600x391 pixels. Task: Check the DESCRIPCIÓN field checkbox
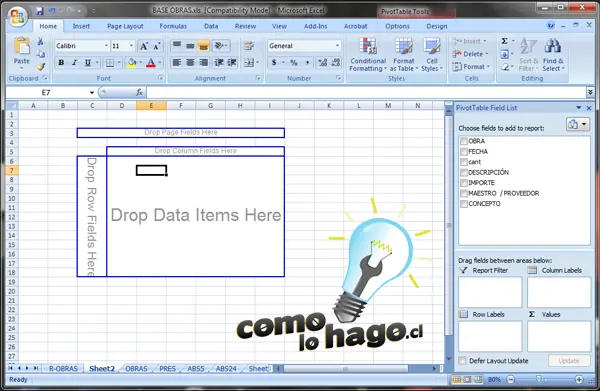pyautogui.click(x=464, y=172)
